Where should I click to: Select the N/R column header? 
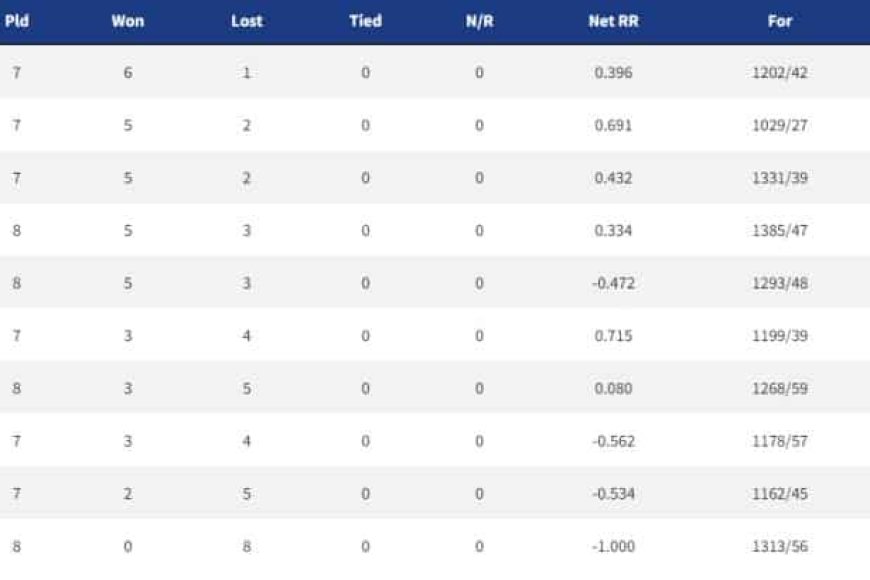[479, 21]
